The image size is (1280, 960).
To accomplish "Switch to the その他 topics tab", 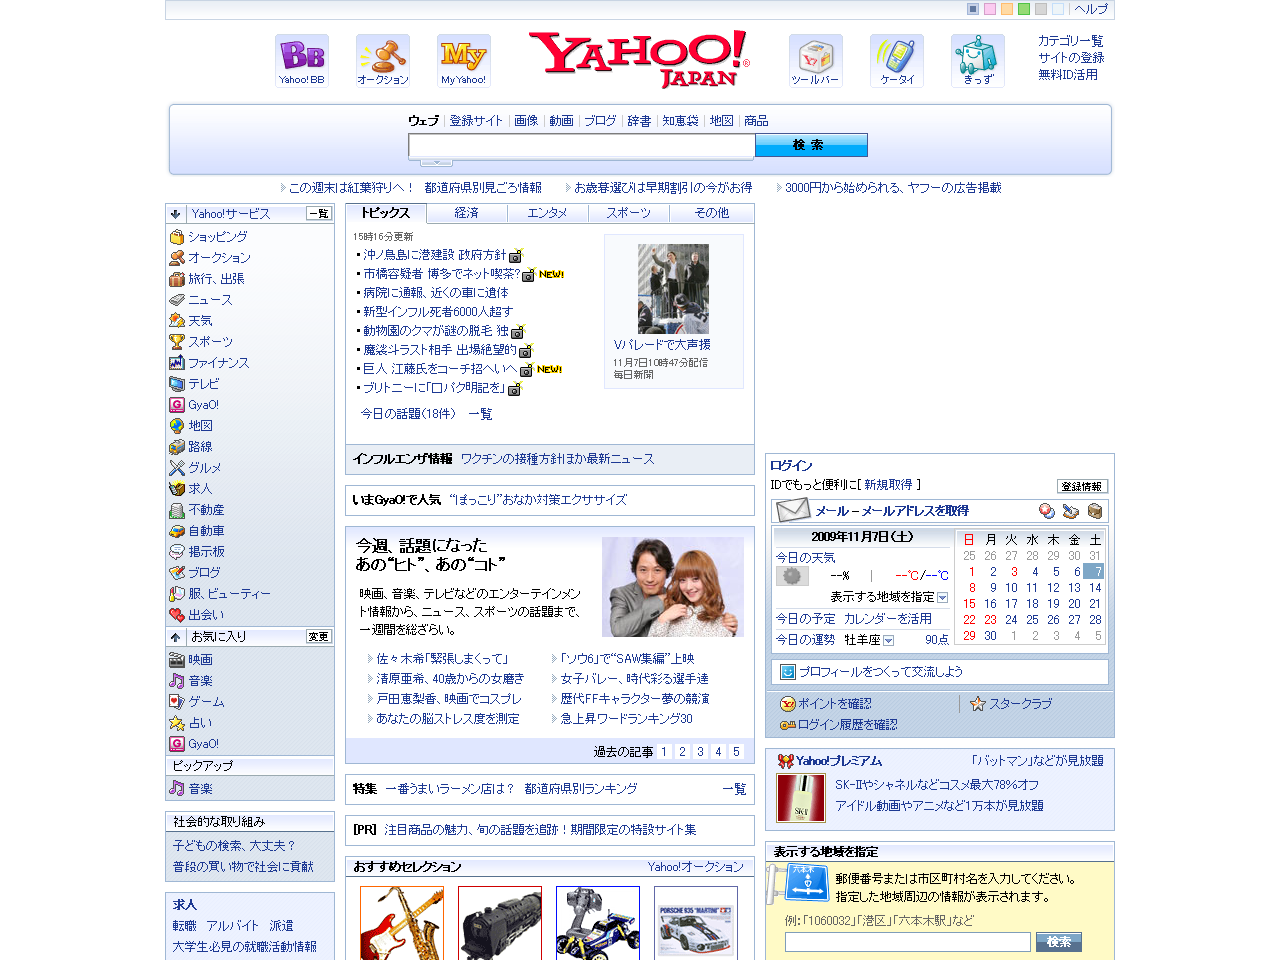I will (x=712, y=213).
